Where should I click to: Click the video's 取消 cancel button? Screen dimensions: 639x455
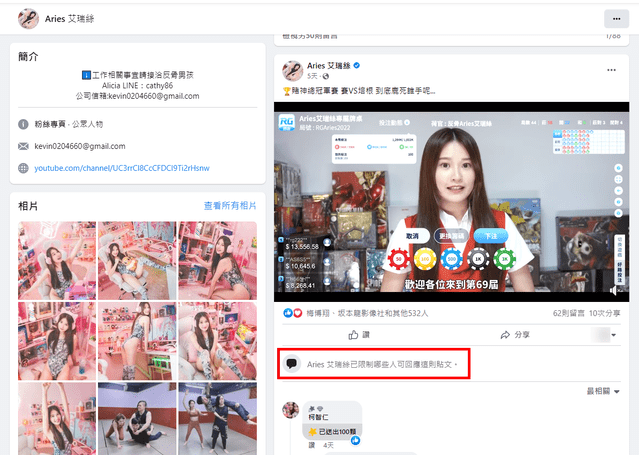[x=412, y=236]
